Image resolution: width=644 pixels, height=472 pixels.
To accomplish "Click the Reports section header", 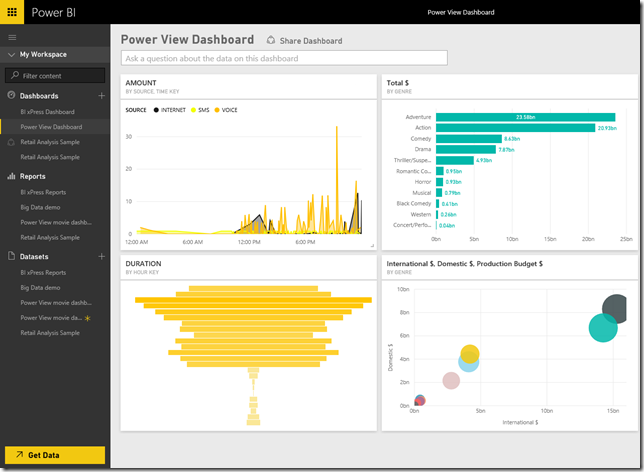I will click(x=32, y=176).
